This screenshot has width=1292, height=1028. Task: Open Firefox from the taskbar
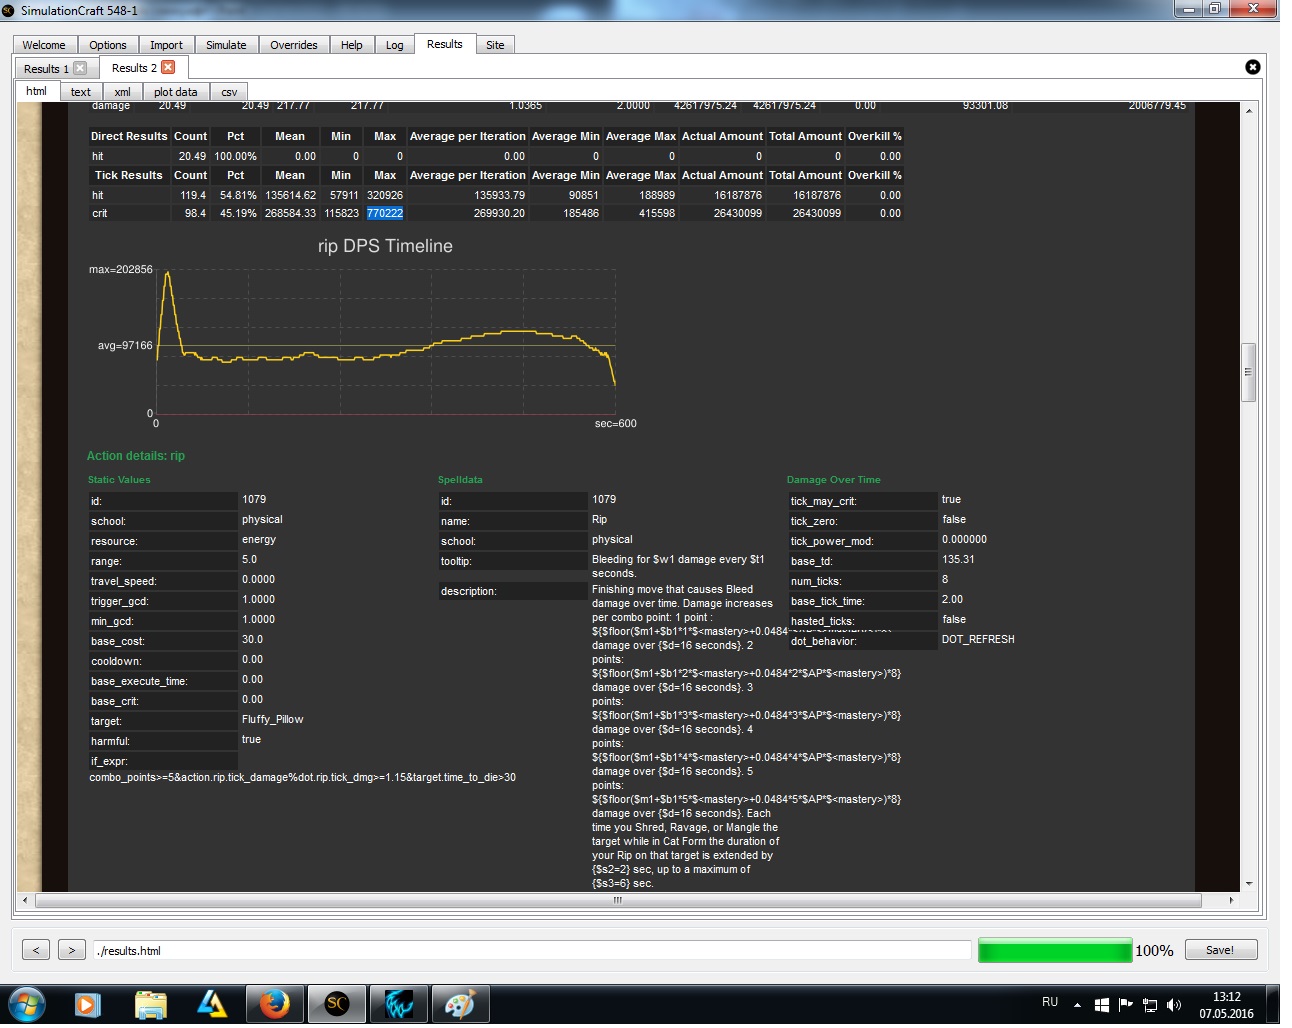tap(274, 1004)
